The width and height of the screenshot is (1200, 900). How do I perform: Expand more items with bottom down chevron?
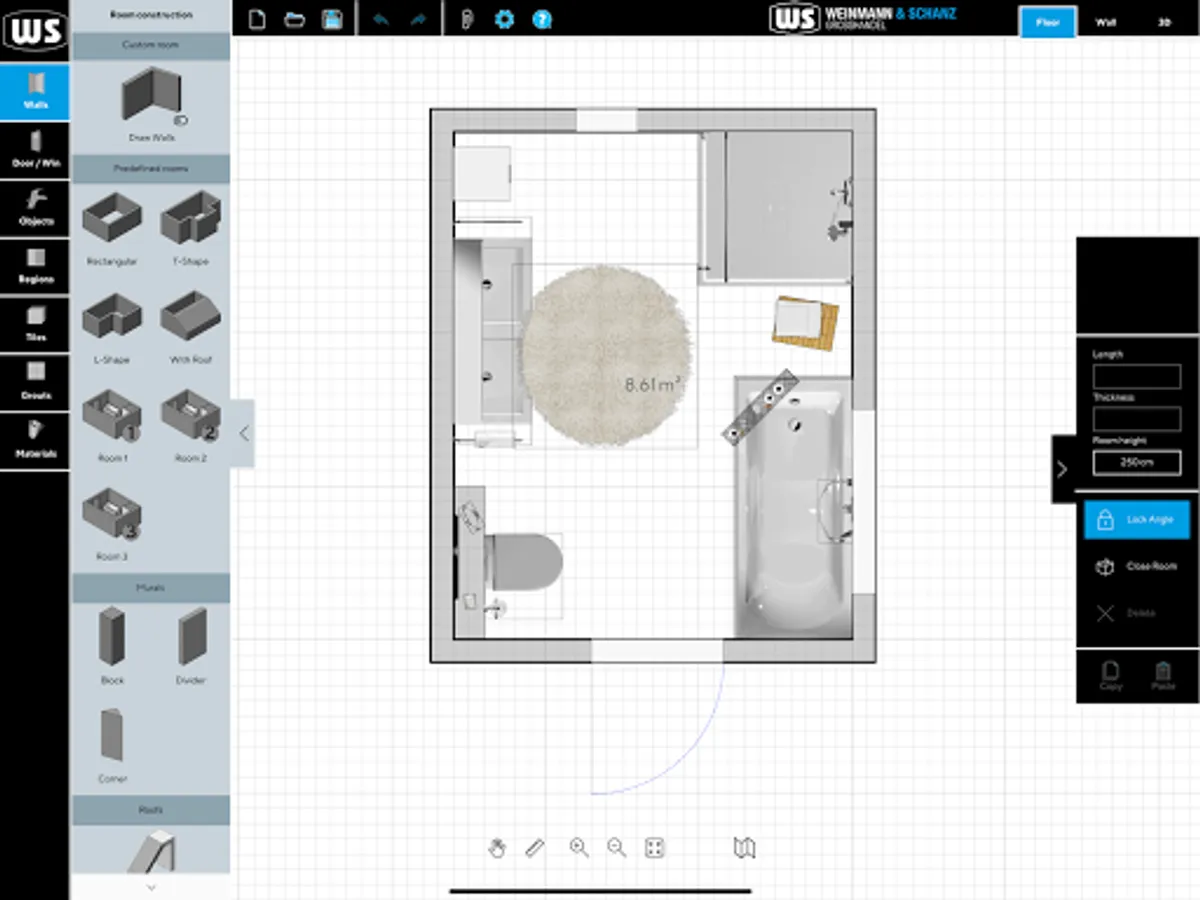coord(151,887)
